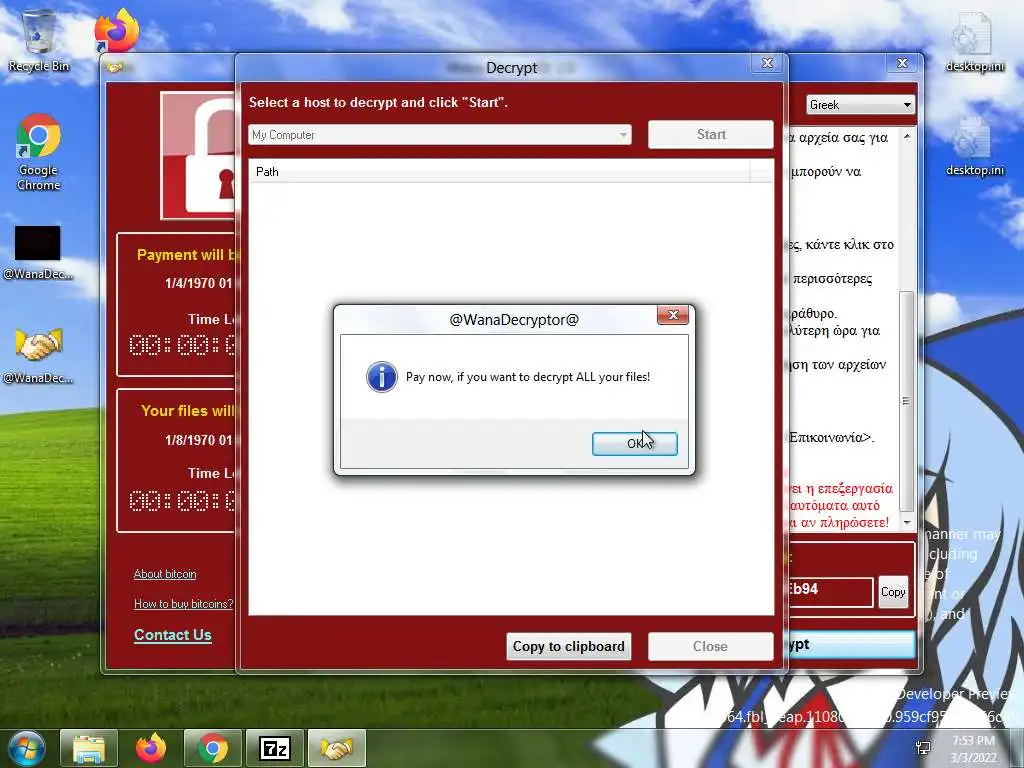Viewport: 1024px width, 768px height.
Task: Click the 1/8/1970 deadline date text
Action: point(199,440)
